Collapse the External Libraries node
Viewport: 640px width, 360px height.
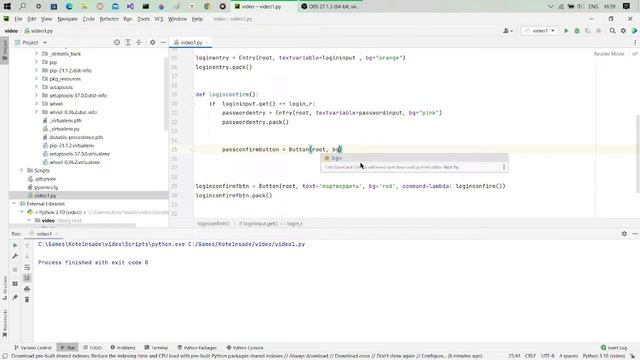click(13, 204)
